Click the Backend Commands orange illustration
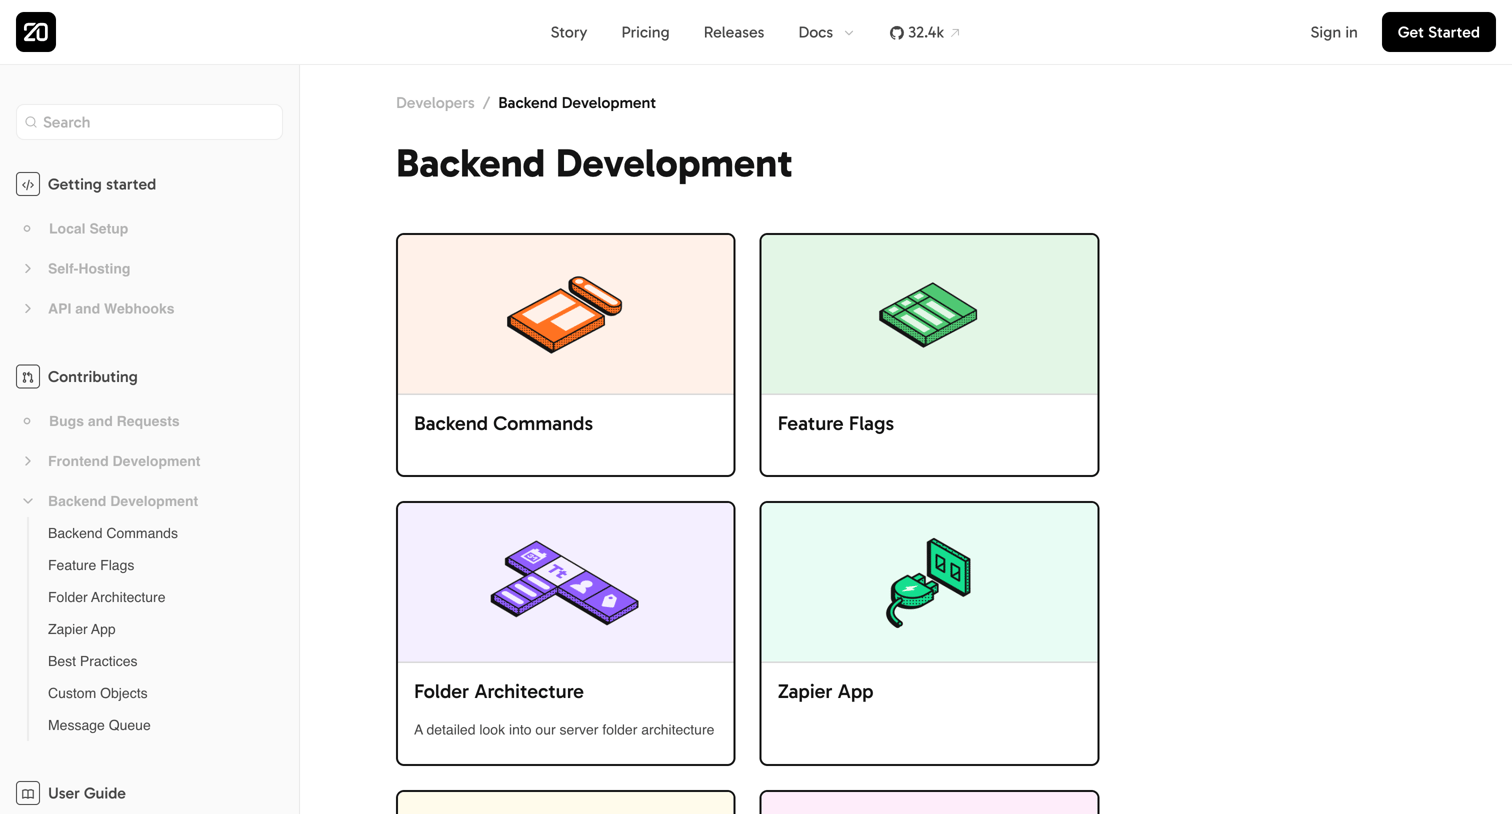The image size is (1512, 814). (x=565, y=314)
